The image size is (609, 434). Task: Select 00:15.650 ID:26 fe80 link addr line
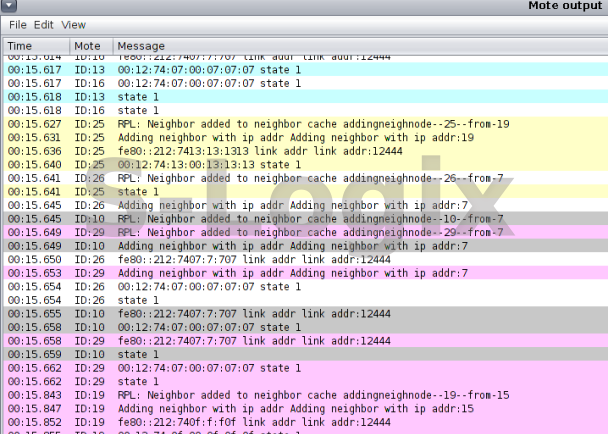click(x=306, y=260)
